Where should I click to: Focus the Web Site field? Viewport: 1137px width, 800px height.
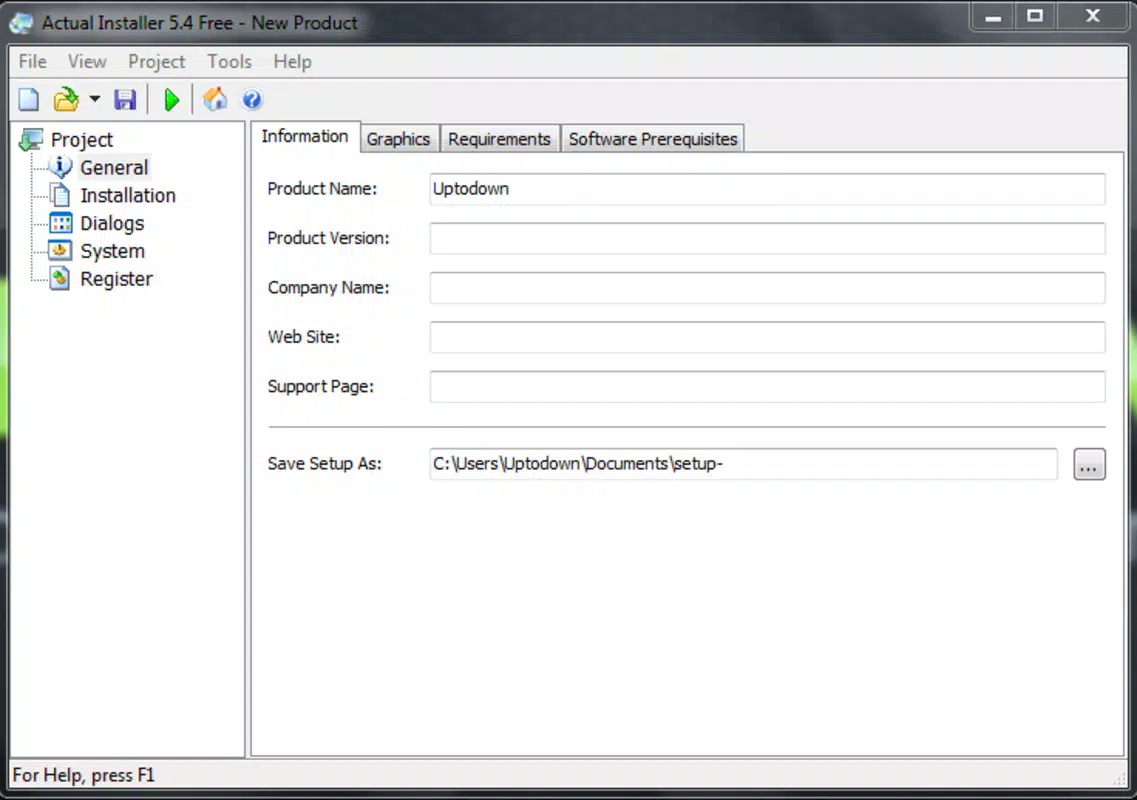click(x=767, y=337)
